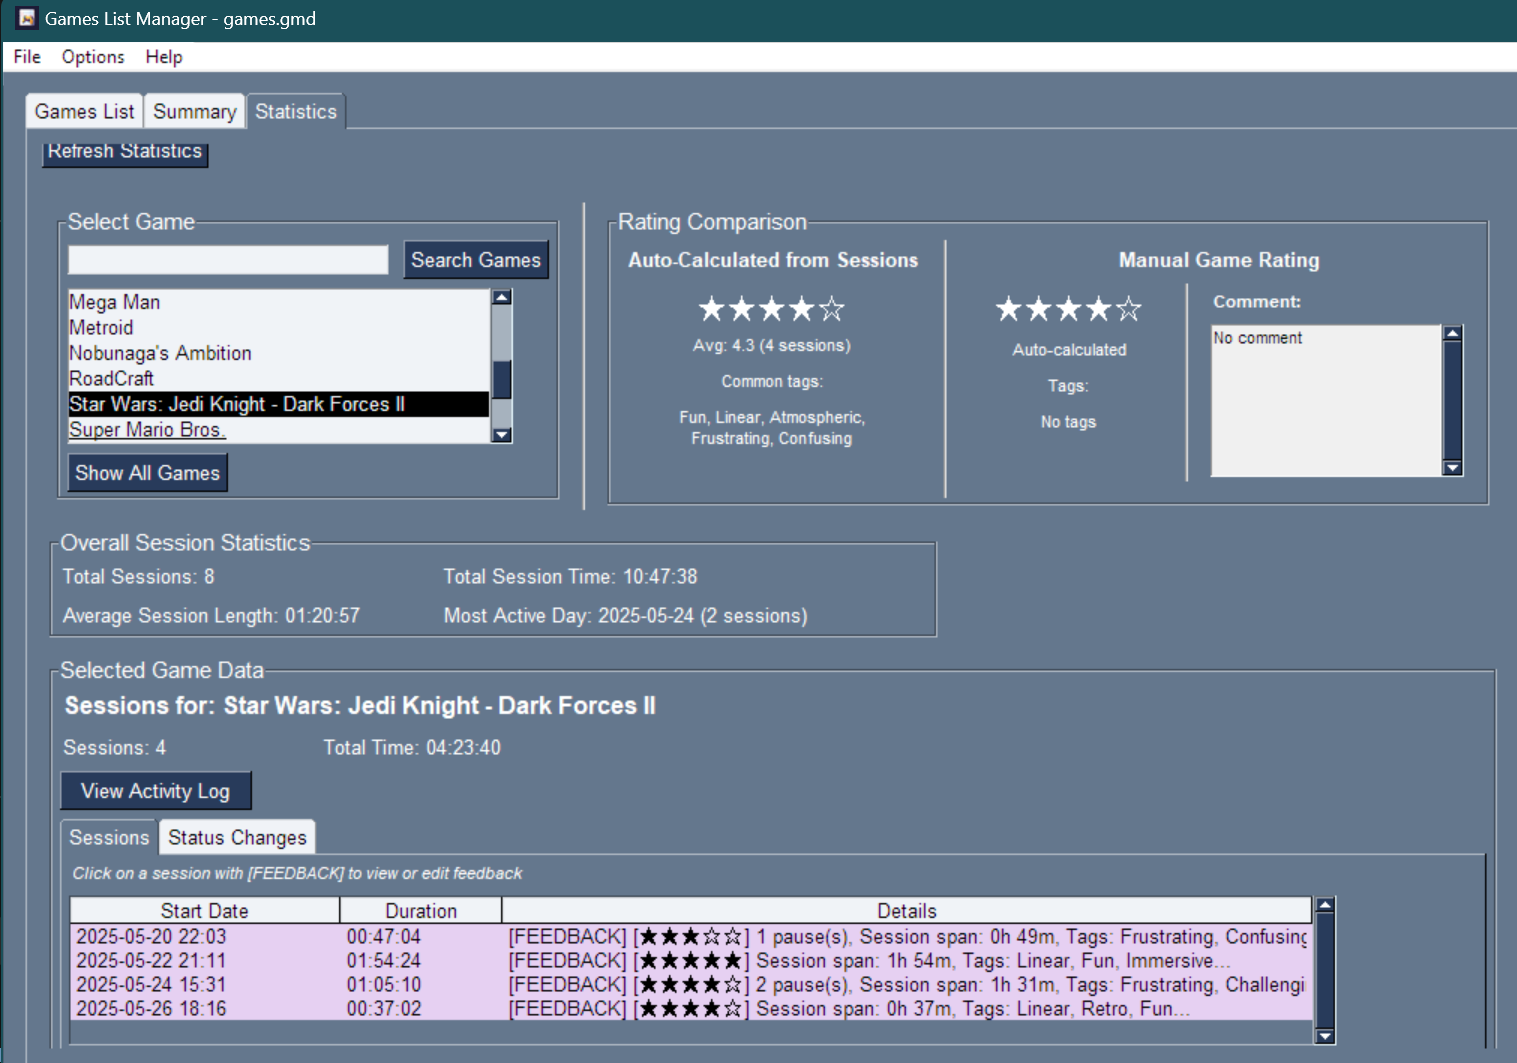
Task: Select the 2025-05-24 15:31 session row
Action: pos(690,985)
